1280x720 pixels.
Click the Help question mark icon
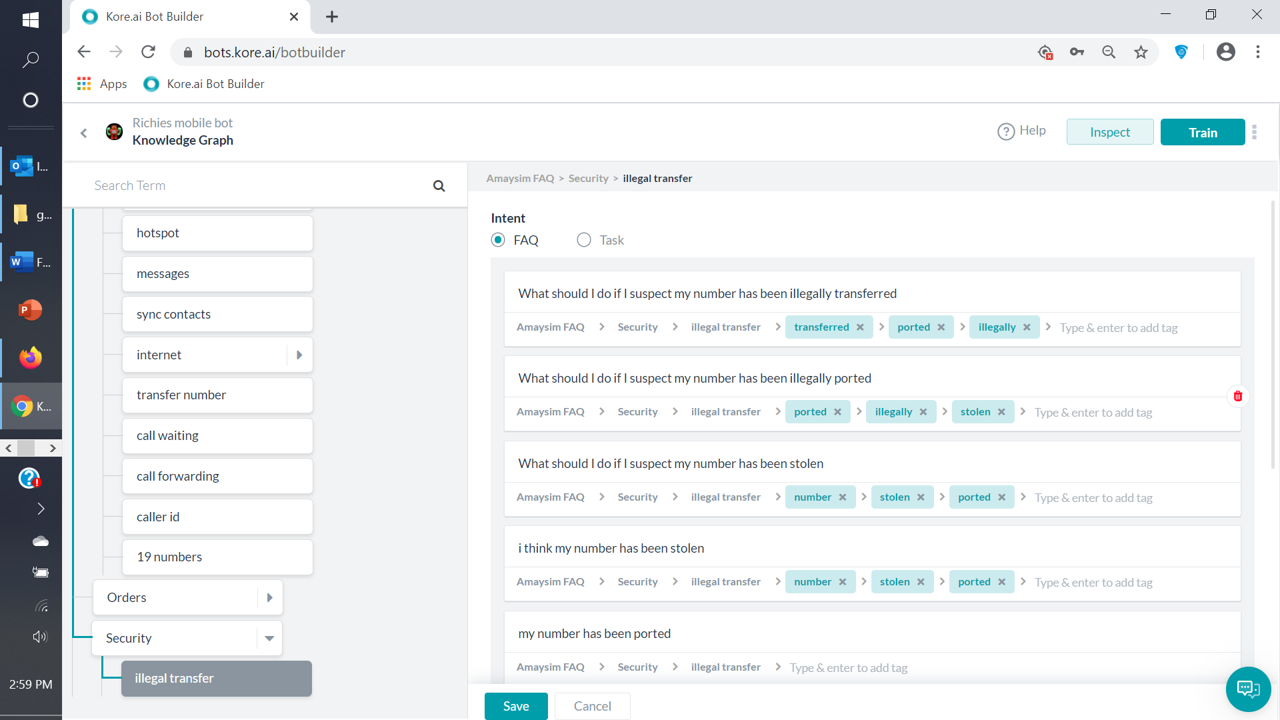1006,131
